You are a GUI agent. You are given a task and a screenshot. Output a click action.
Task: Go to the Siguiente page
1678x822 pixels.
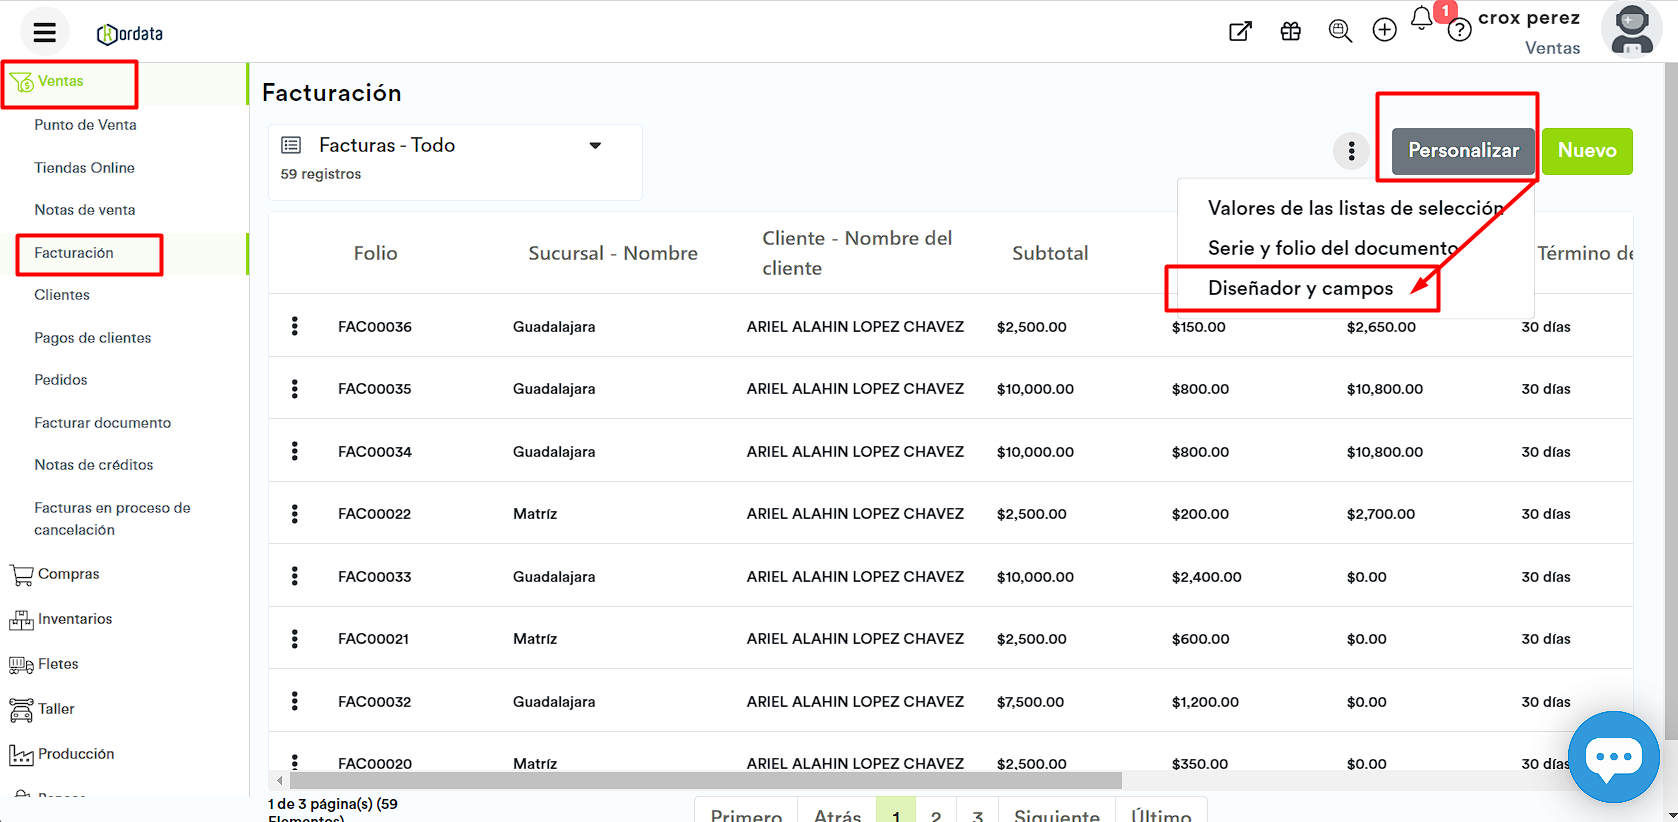1056,814
